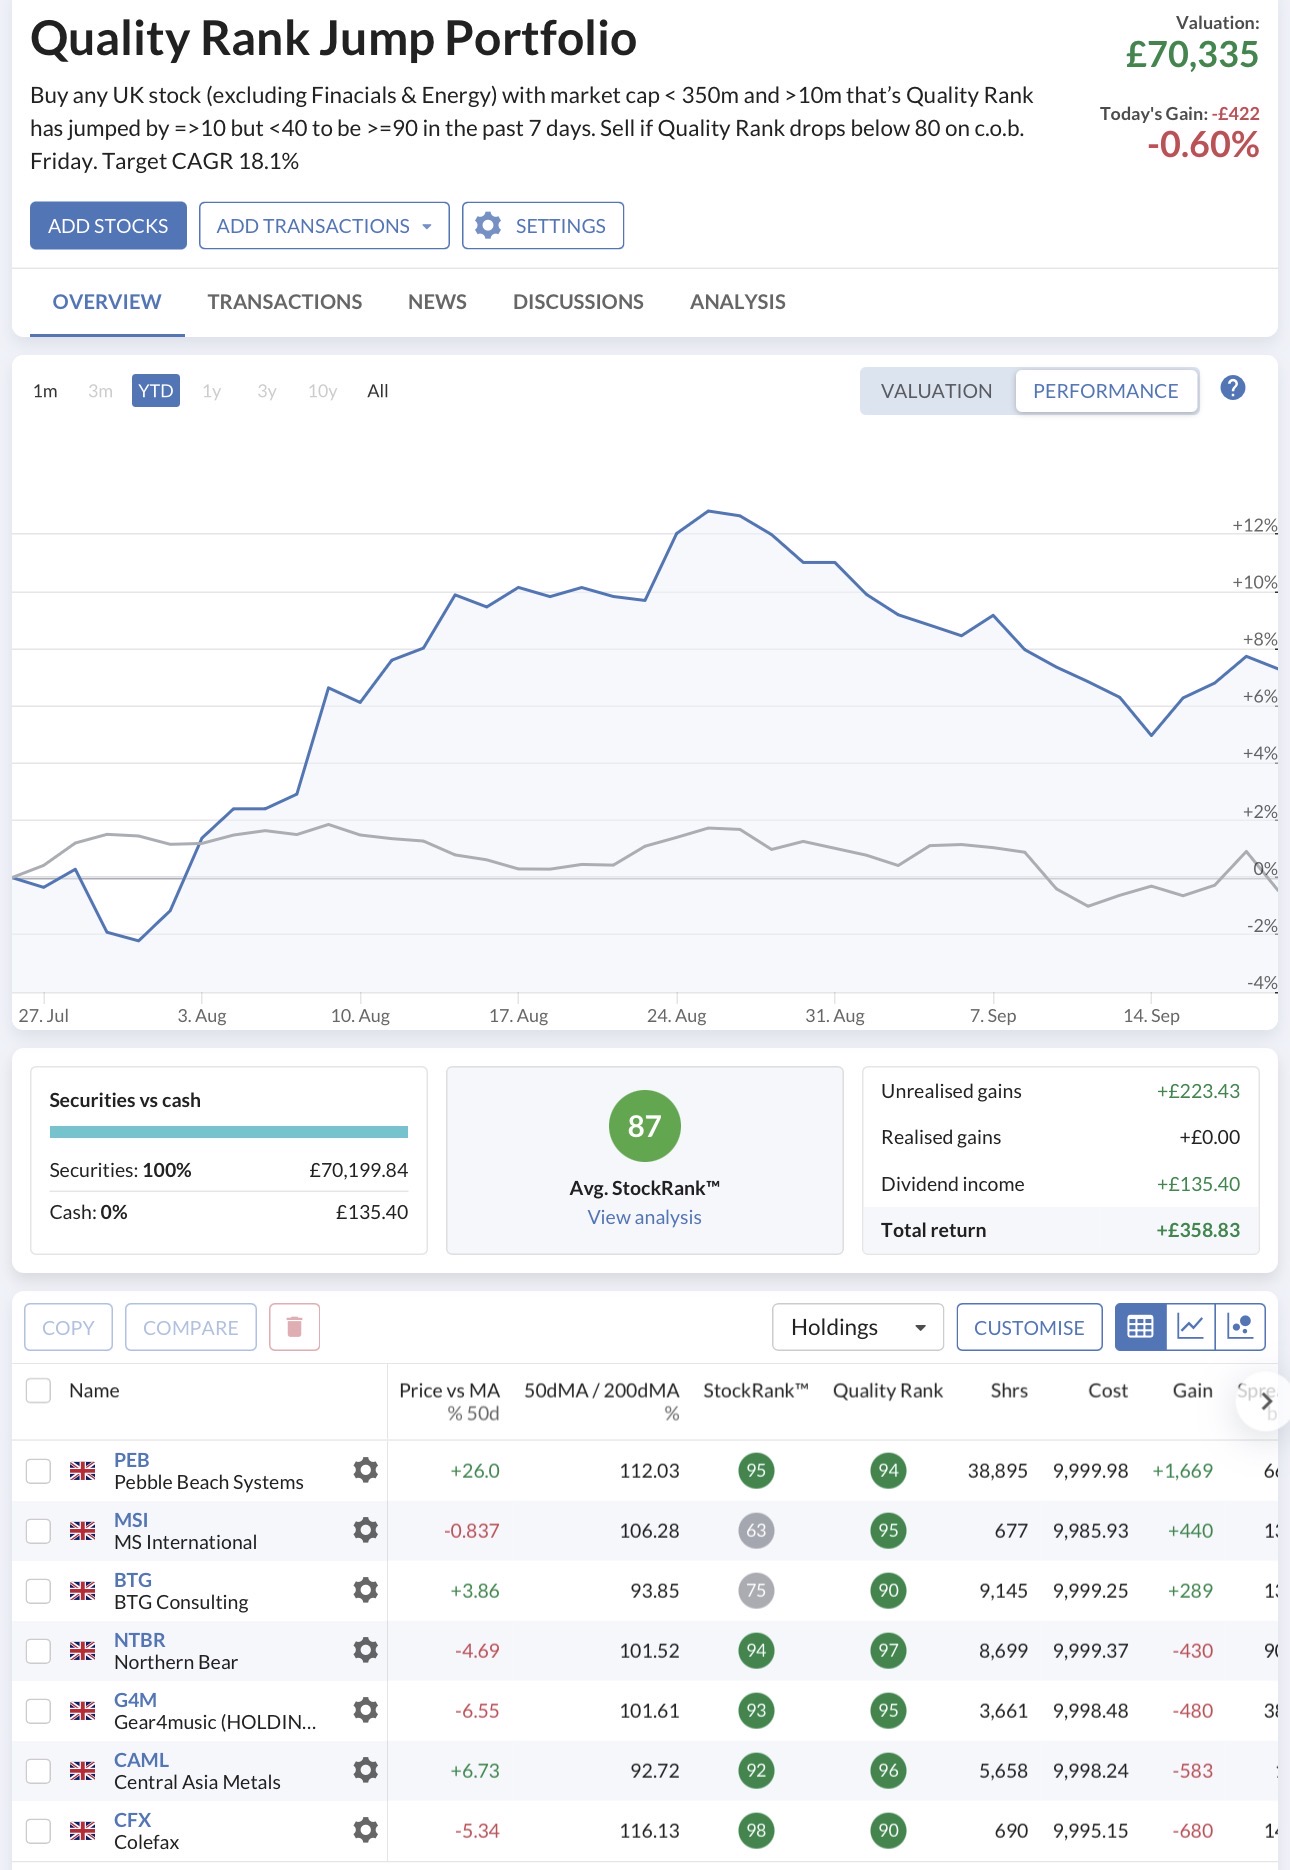The image size is (1290, 1870).
Task: Open settings gear for BTG Consulting
Action: [x=366, y=1589]
